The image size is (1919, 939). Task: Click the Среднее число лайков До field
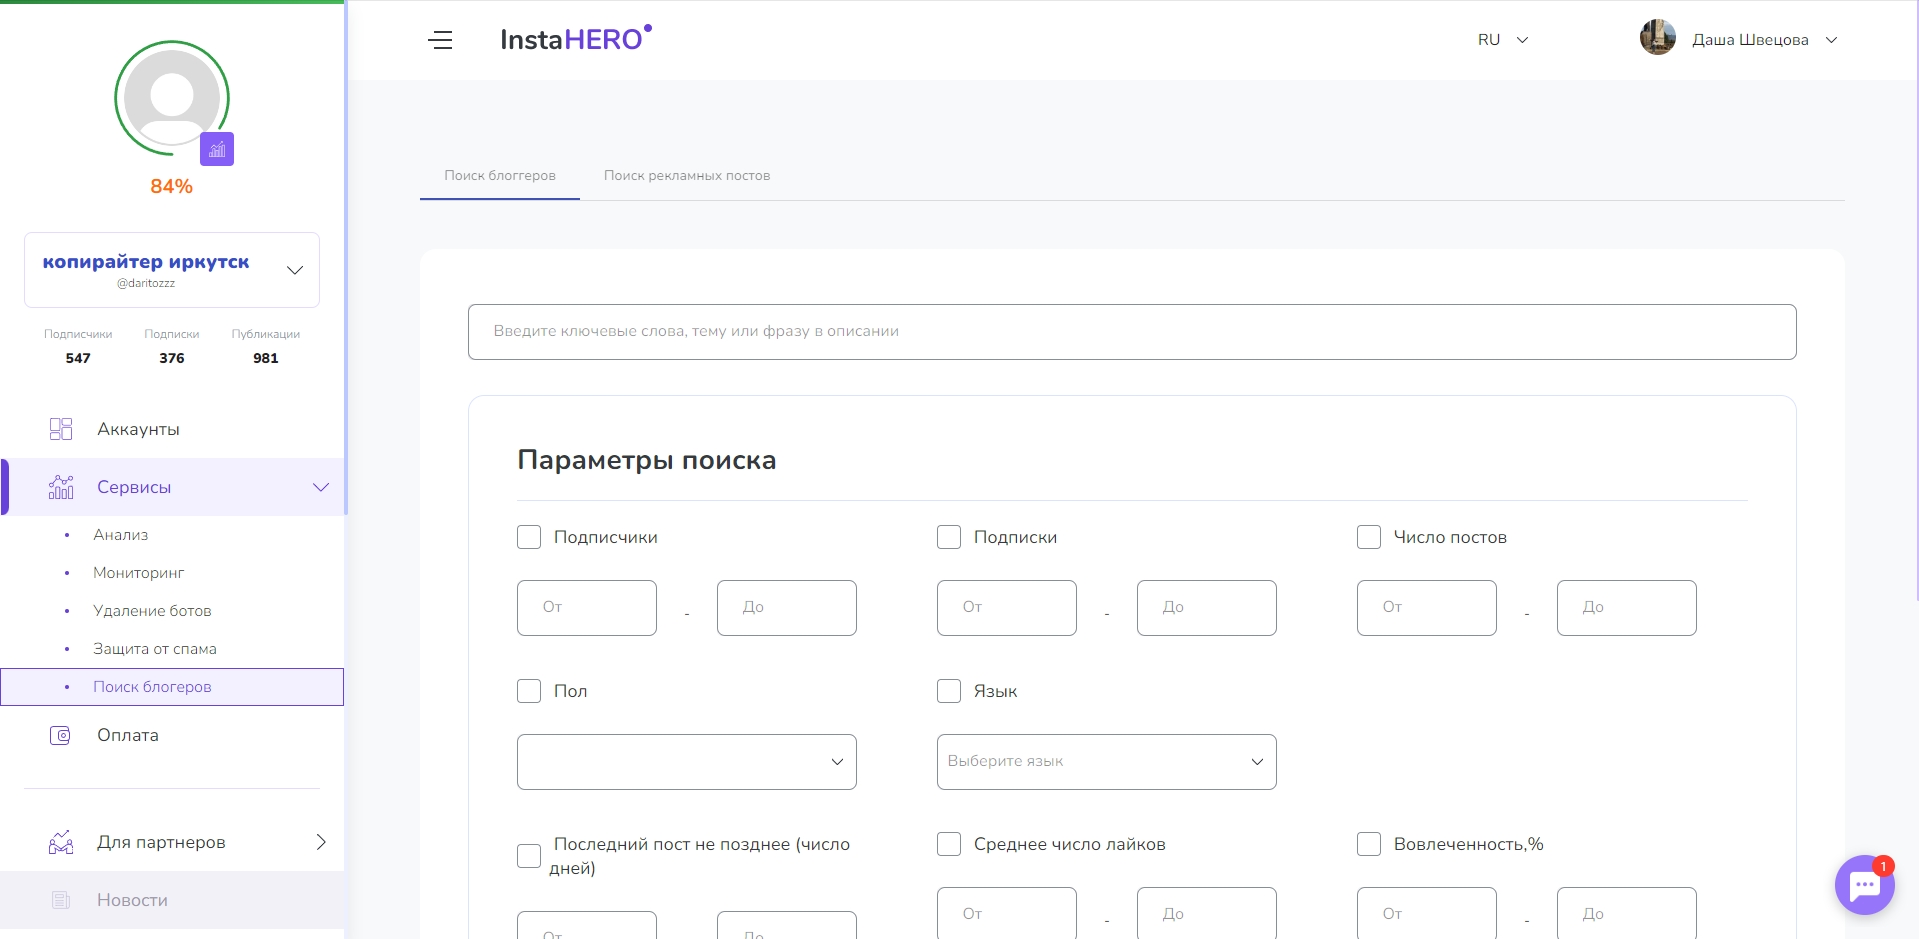pyautogui.click(x=1207, y=913)
